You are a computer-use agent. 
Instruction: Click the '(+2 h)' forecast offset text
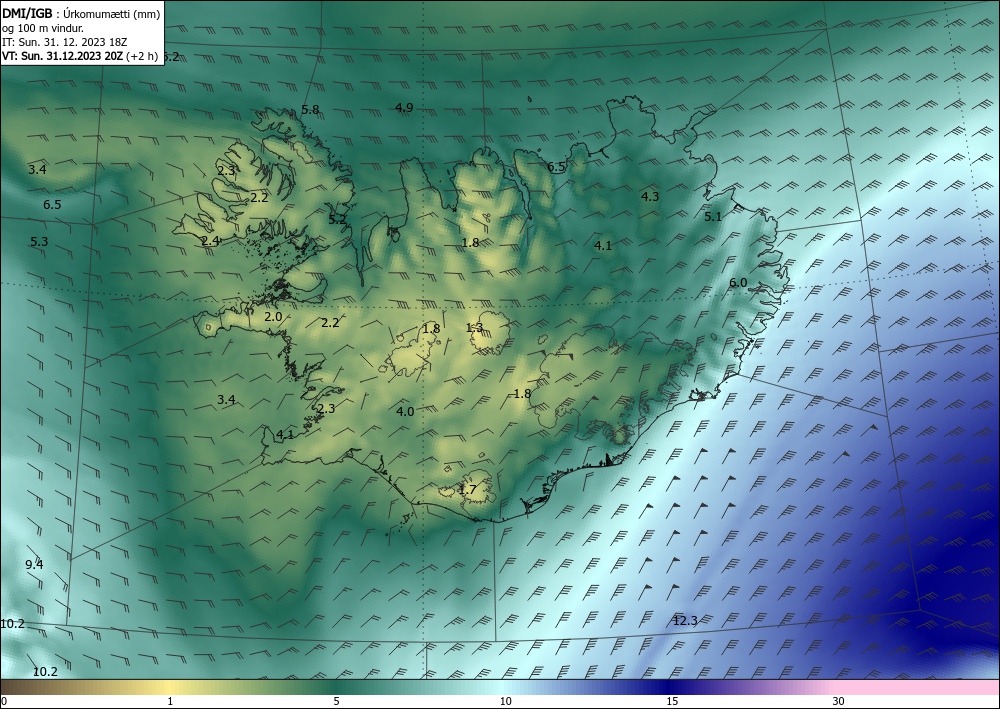[142, 56]
